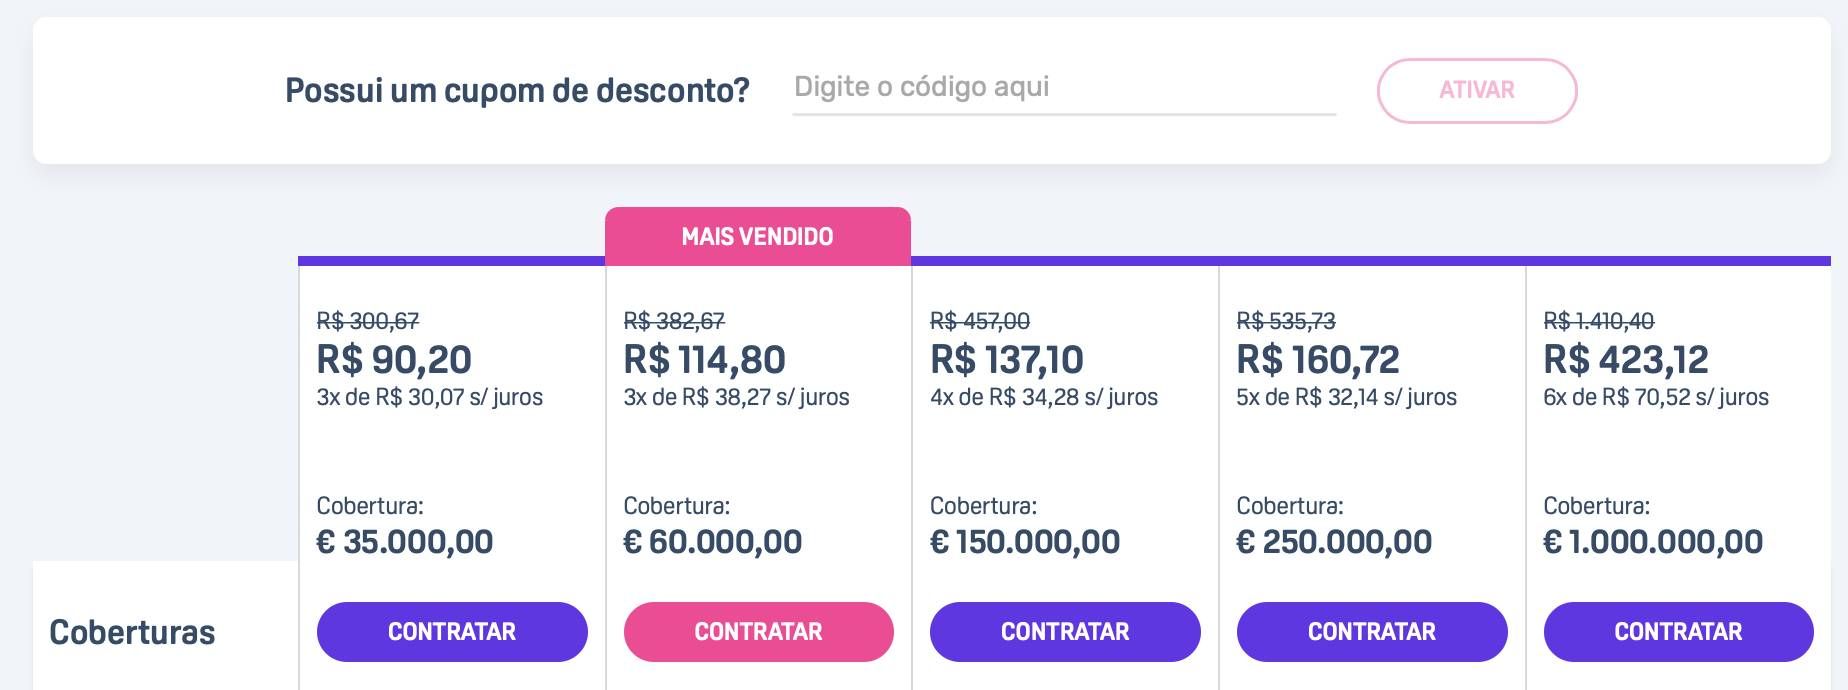Screen dimensions: 1848x690
Task: Click the R$ 90,20 price
Action: tap(394, 359)
